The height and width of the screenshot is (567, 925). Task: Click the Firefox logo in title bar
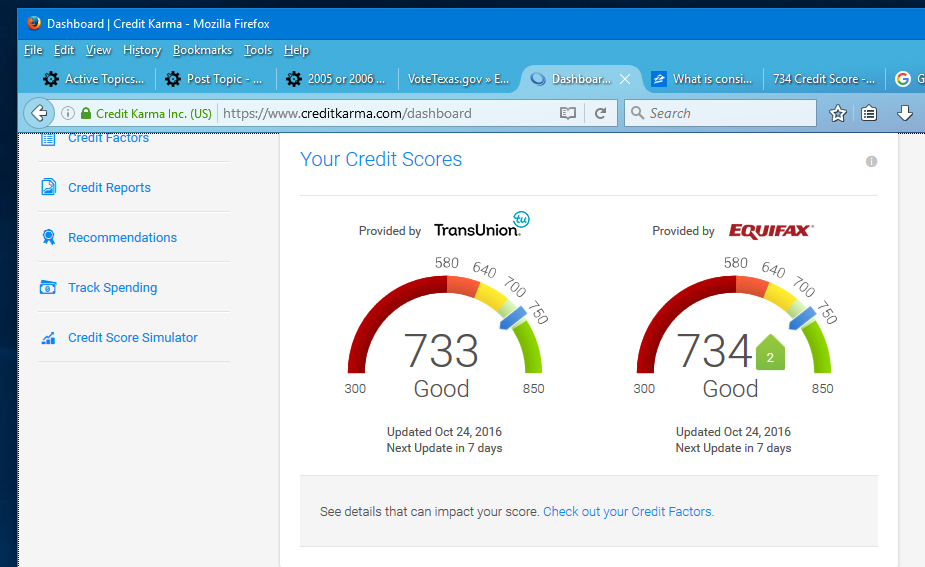tap(34, 23)
